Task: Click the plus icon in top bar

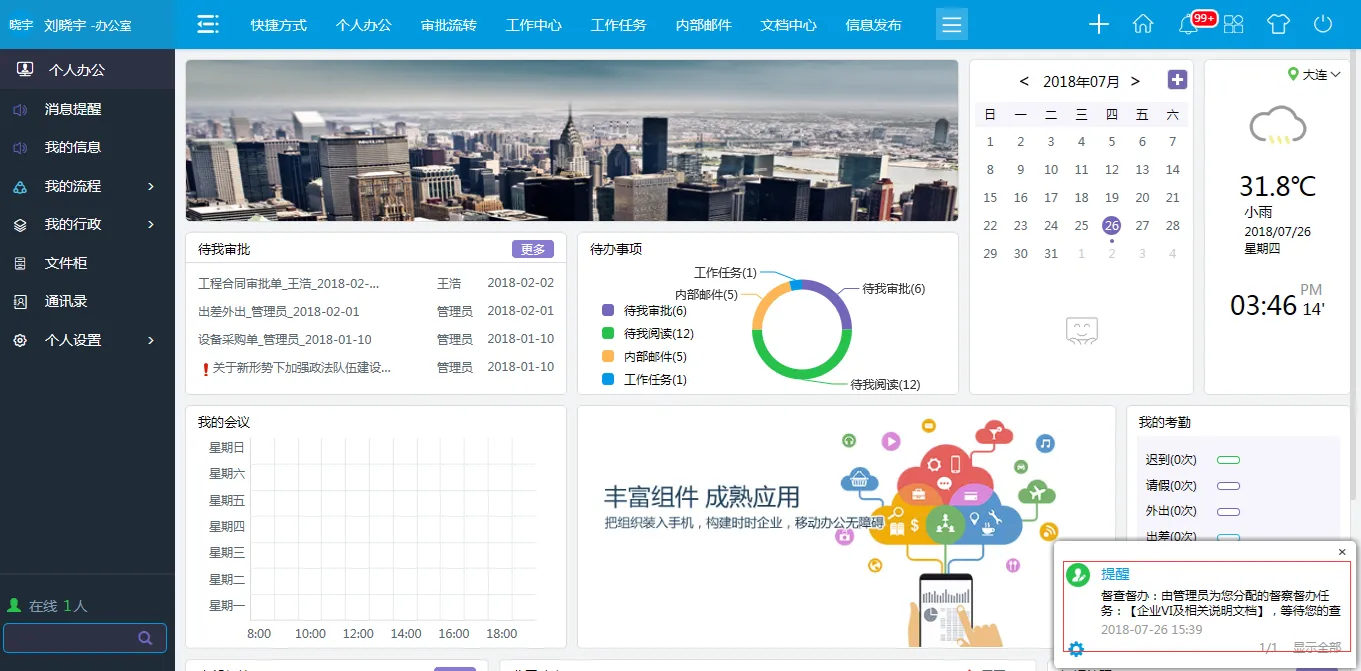Action: 1099,25
